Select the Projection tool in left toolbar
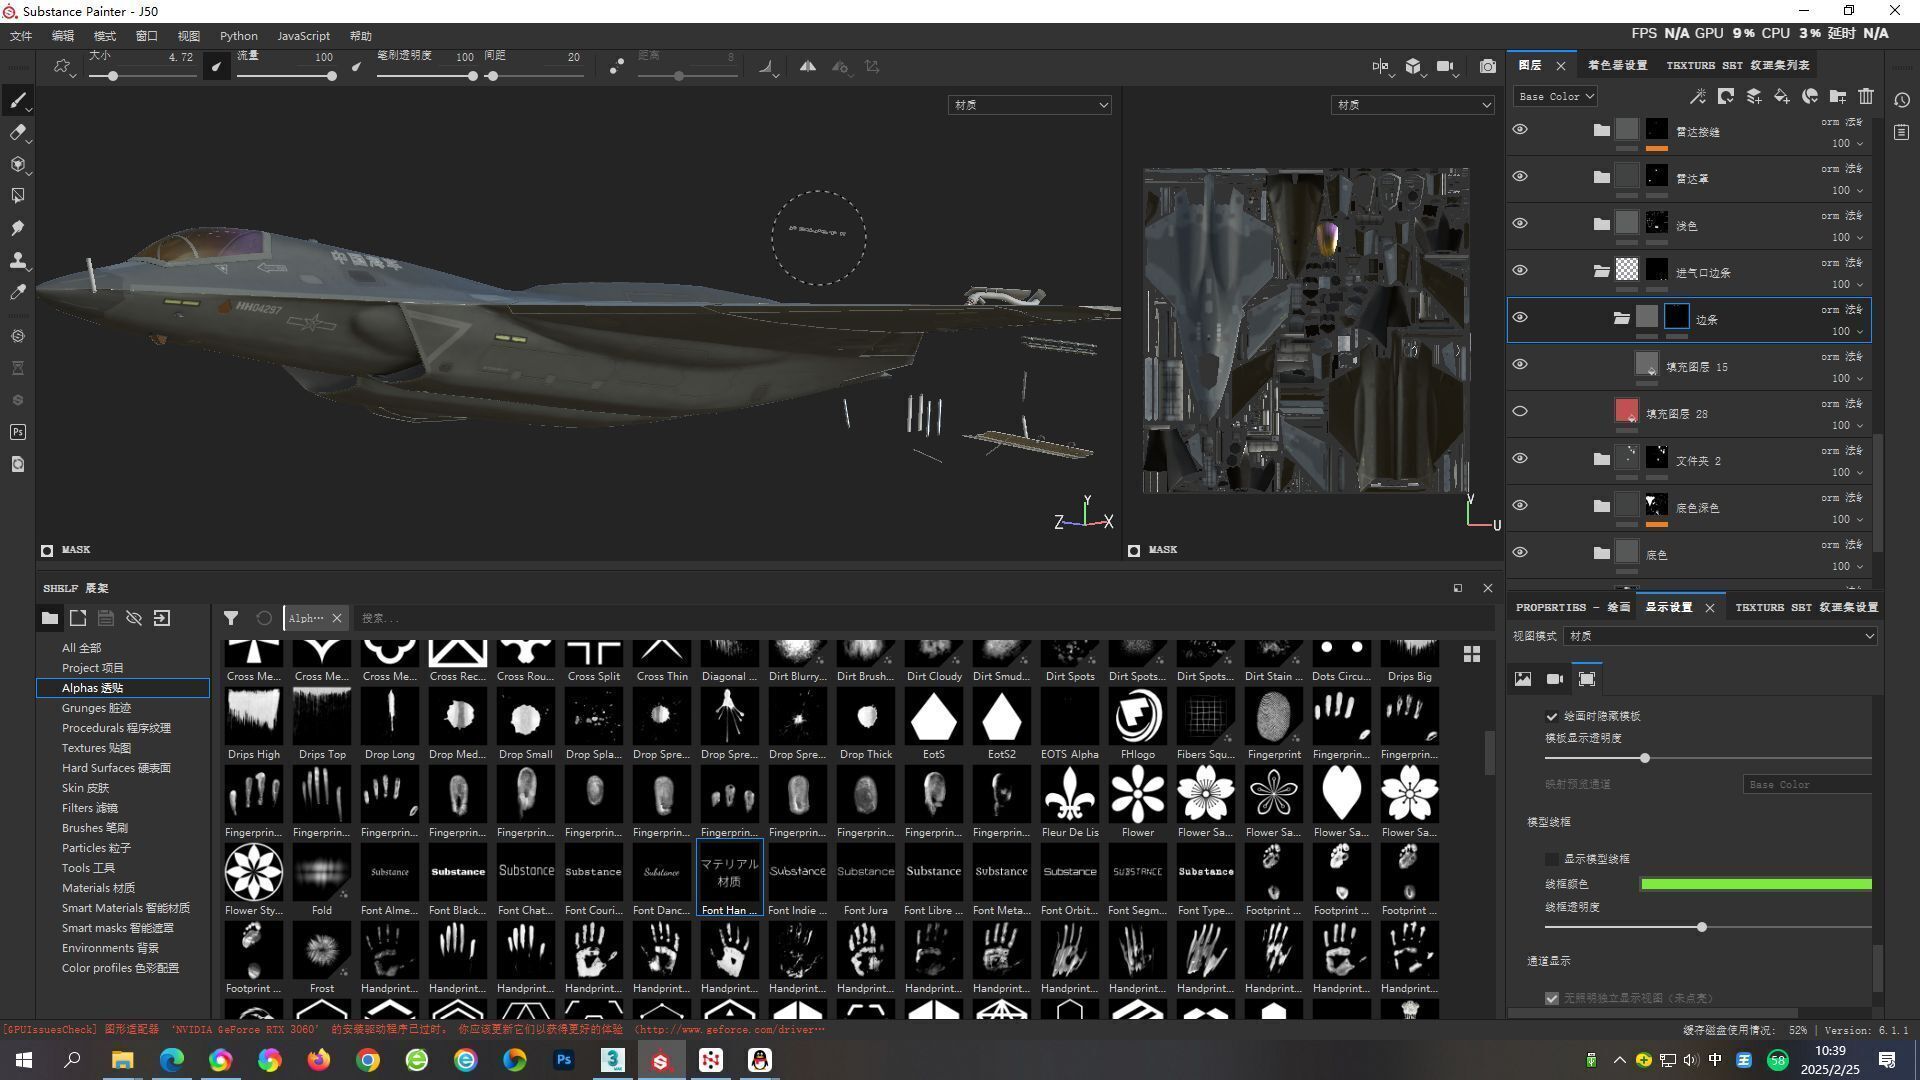The image size is (1920, 1080). [x=17, y=165]
